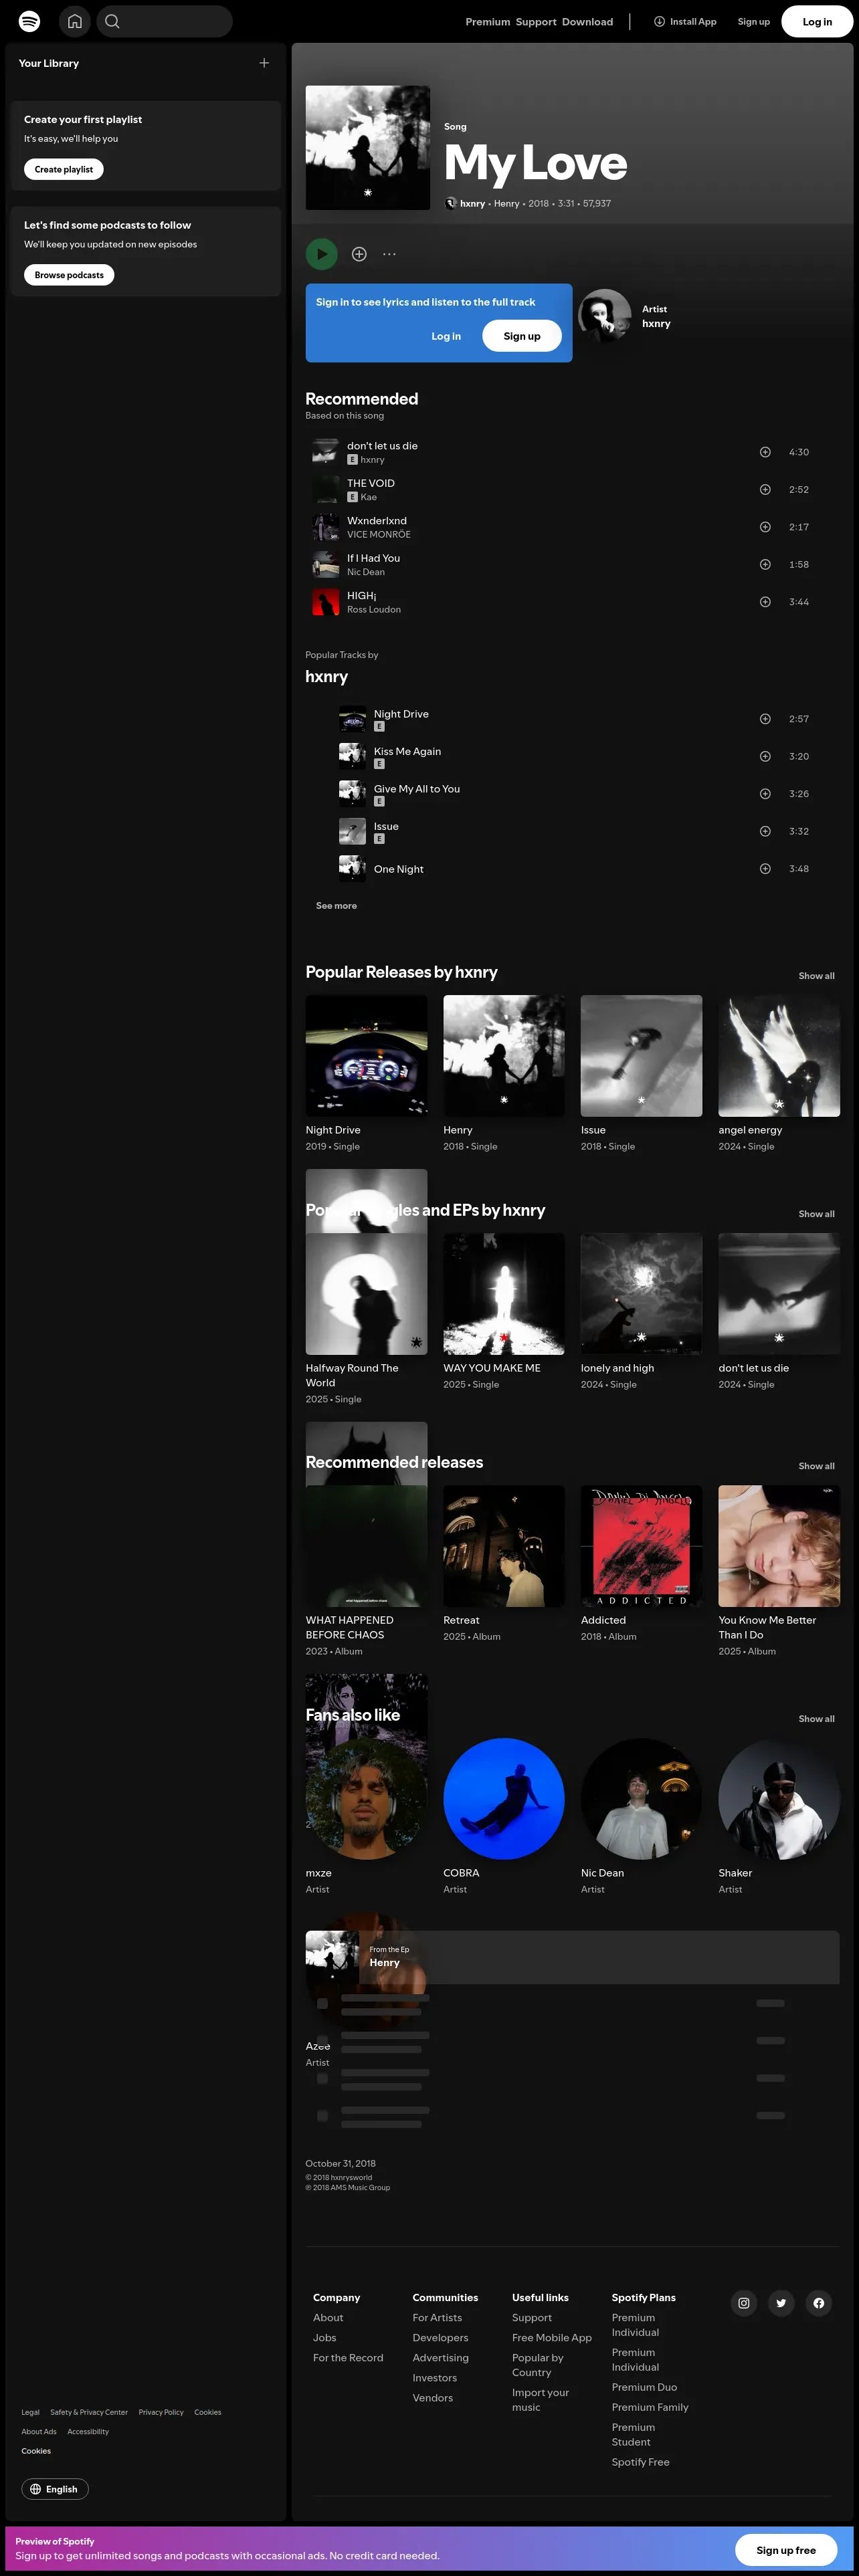This screenshot has height=2576, width=859.
Task: Open Shaker artist image
Action: (x=779, y=1799)
